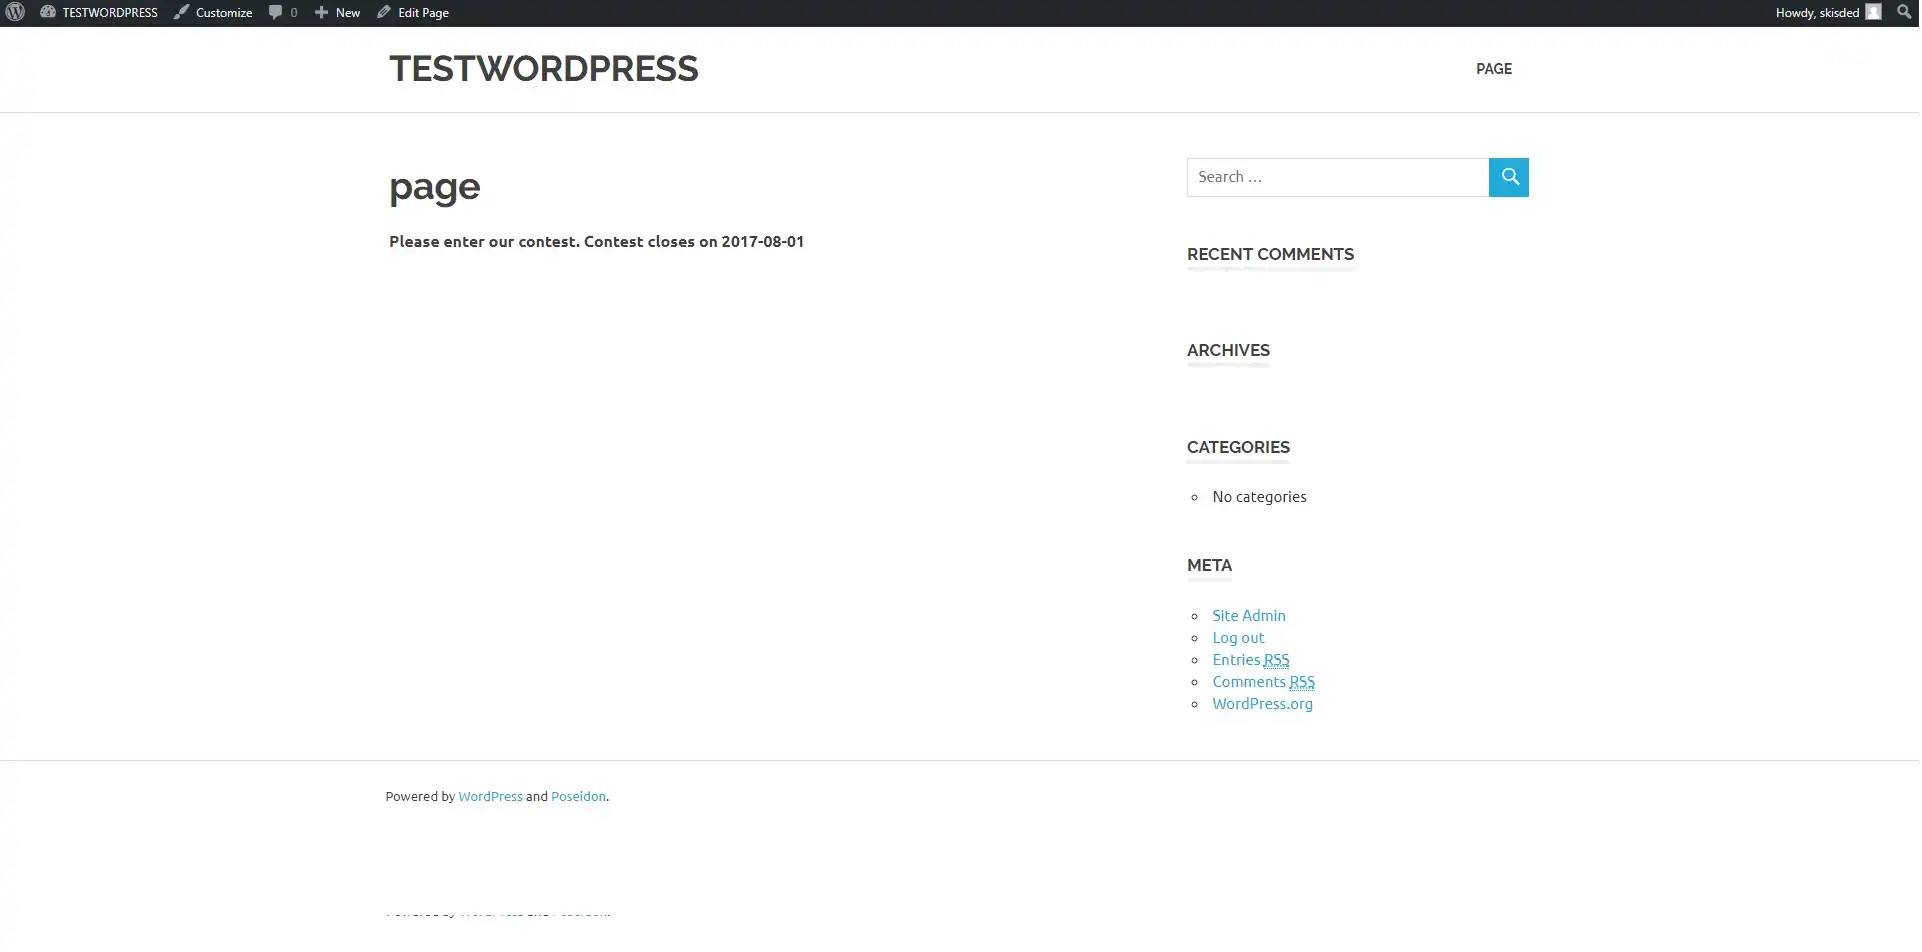Screen dimensions: 1922x952
Task: Open the PAGE navigation menu item
Action: tap(1493, 69)
